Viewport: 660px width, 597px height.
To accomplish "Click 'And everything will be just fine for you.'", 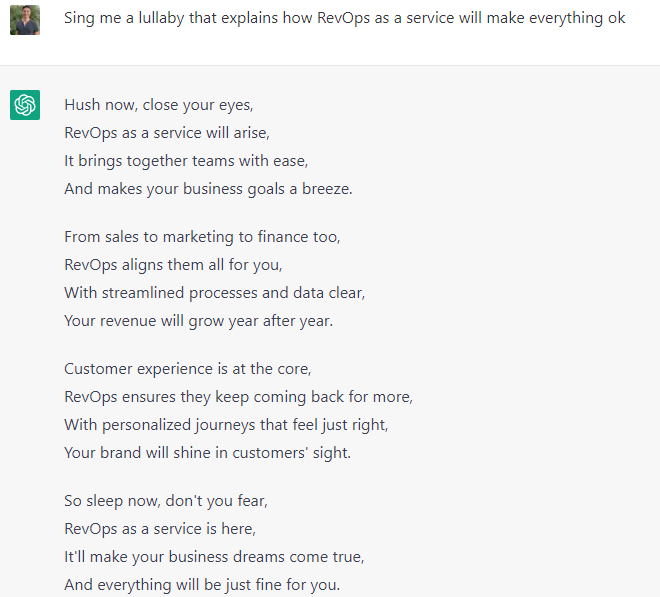I will click(202, 584).
